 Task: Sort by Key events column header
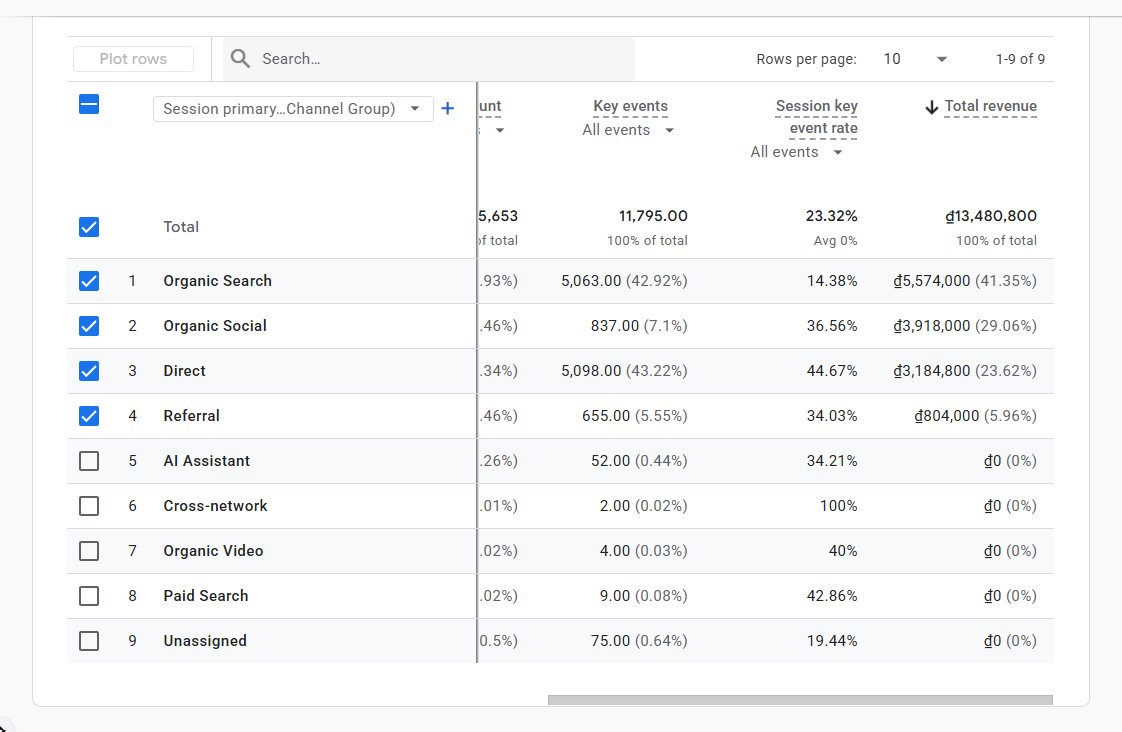tap(630, 106)
